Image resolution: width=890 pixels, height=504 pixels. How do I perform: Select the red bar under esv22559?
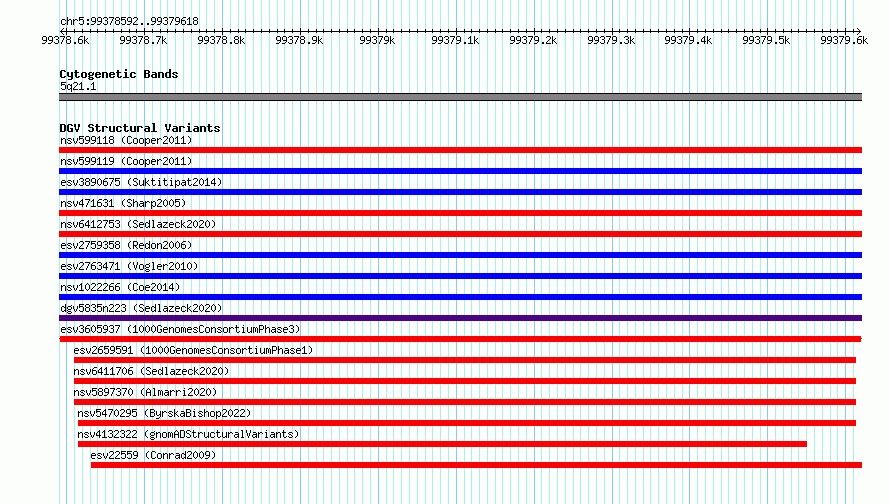tap(476, 465)
